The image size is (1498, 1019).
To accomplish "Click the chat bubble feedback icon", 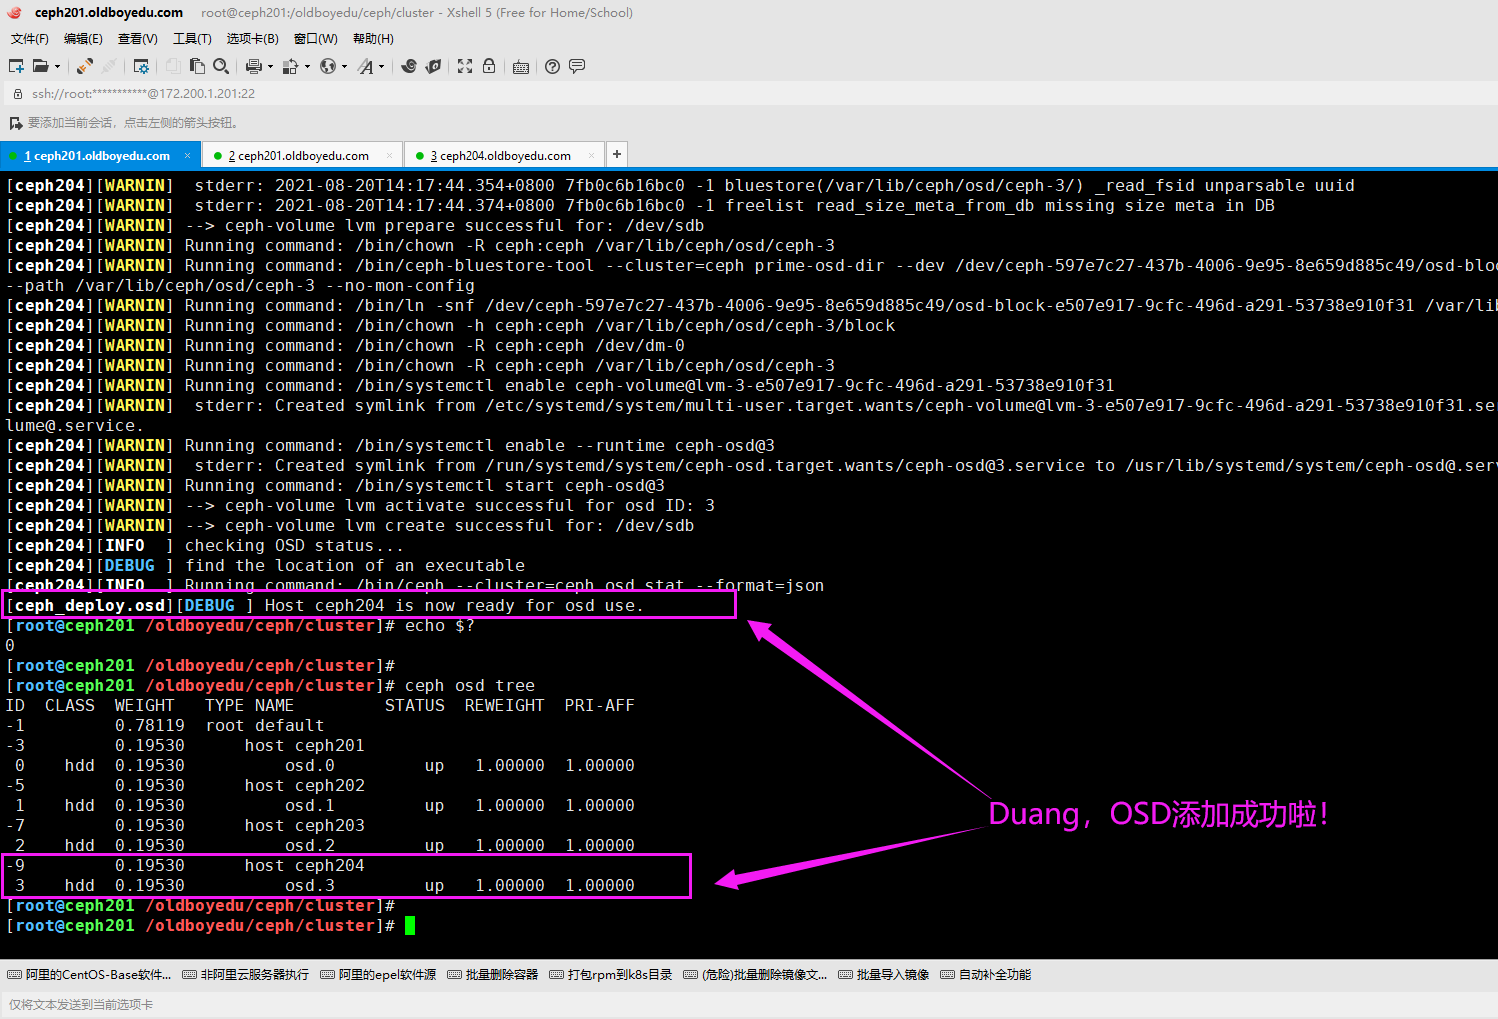I will 577,66.
